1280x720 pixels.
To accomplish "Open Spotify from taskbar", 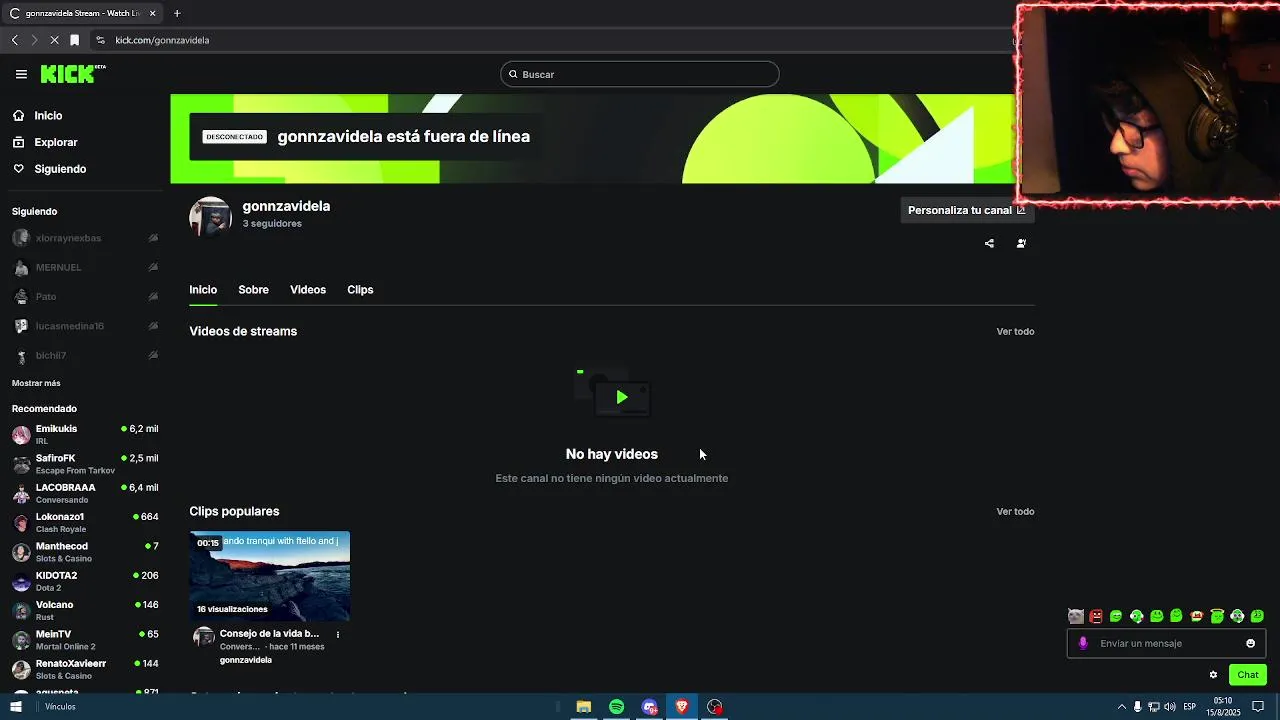I will (617, 707).
